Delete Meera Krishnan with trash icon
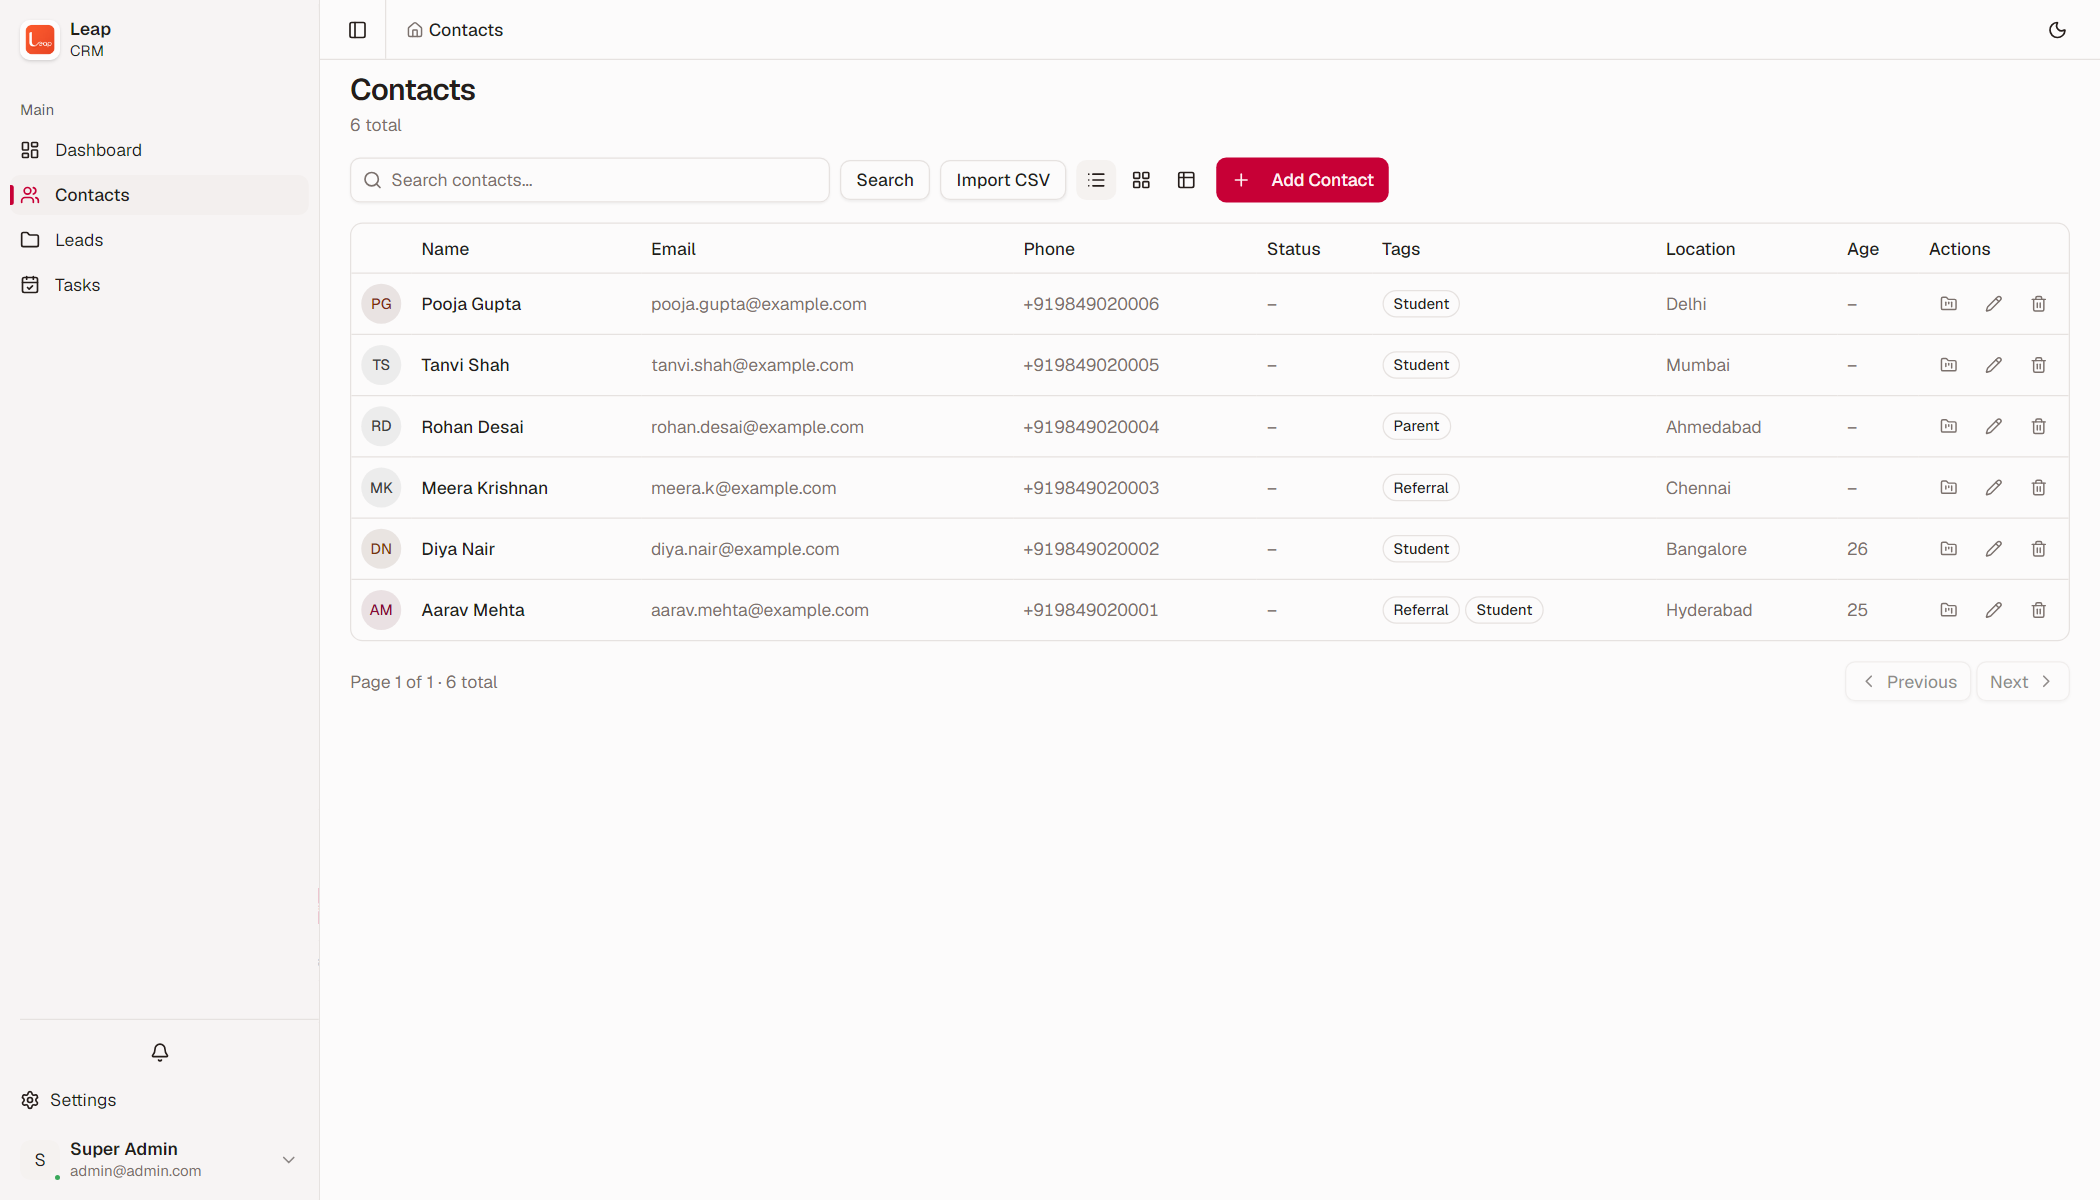The height and width of the screenshot is (1200, 2100). [x=2038, y=488]
